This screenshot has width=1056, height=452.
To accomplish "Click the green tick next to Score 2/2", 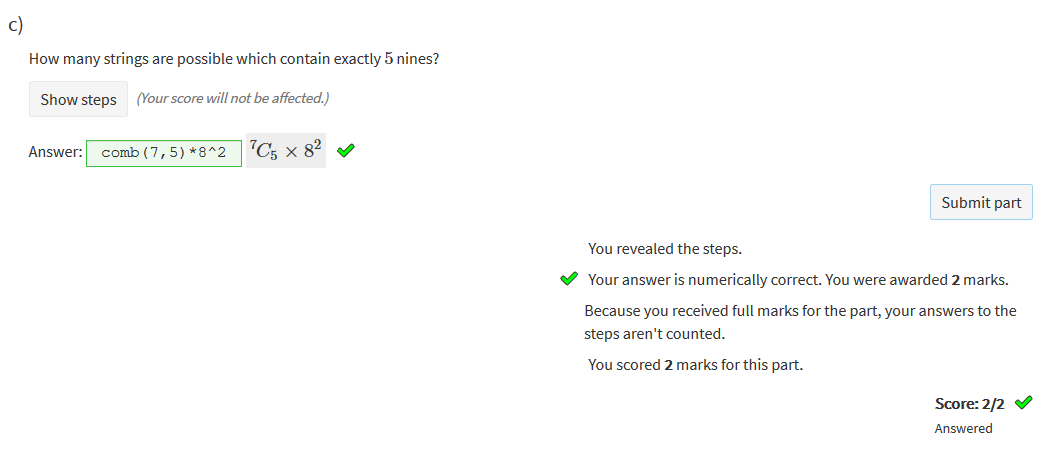I will click(1023, 403).
